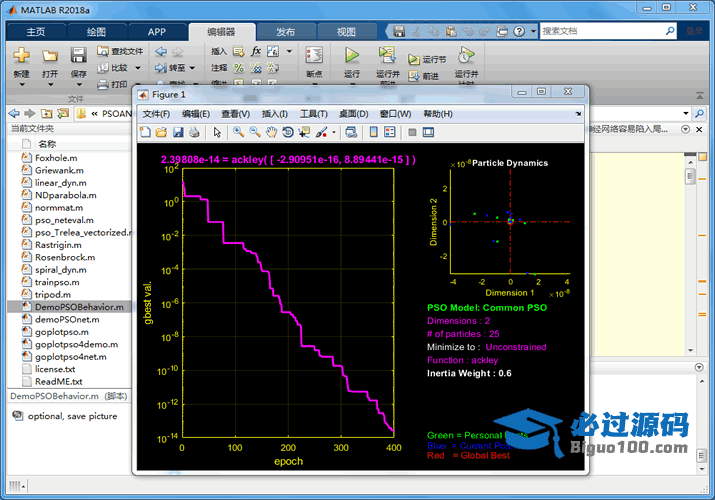The width and height of the screenshot is (715, 500).
Task: Select DemoPSOBehavior.m in the file list
Action: point(70,307)
